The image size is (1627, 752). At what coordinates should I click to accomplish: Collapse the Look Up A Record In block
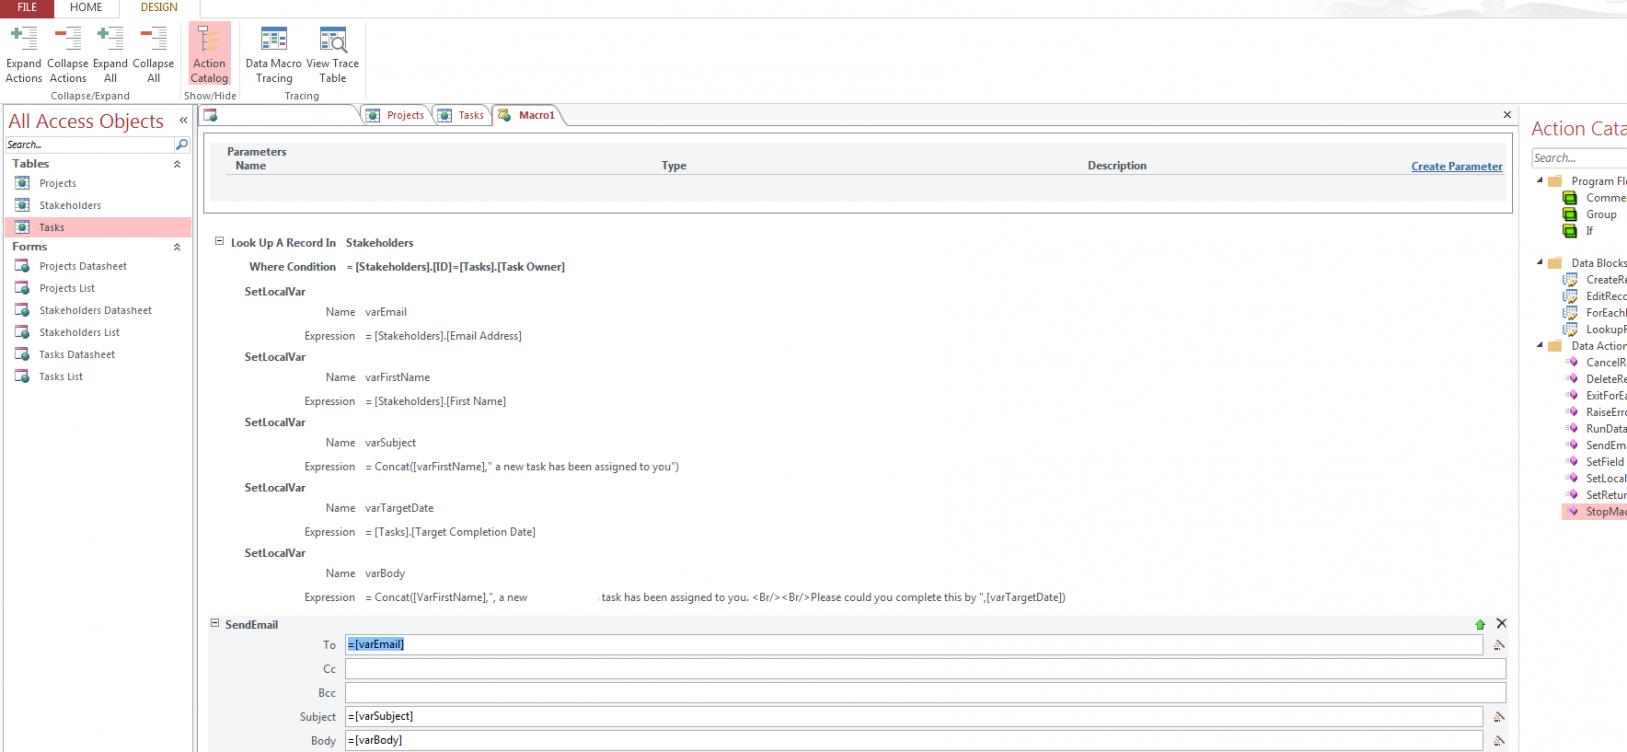click(219, 241)
